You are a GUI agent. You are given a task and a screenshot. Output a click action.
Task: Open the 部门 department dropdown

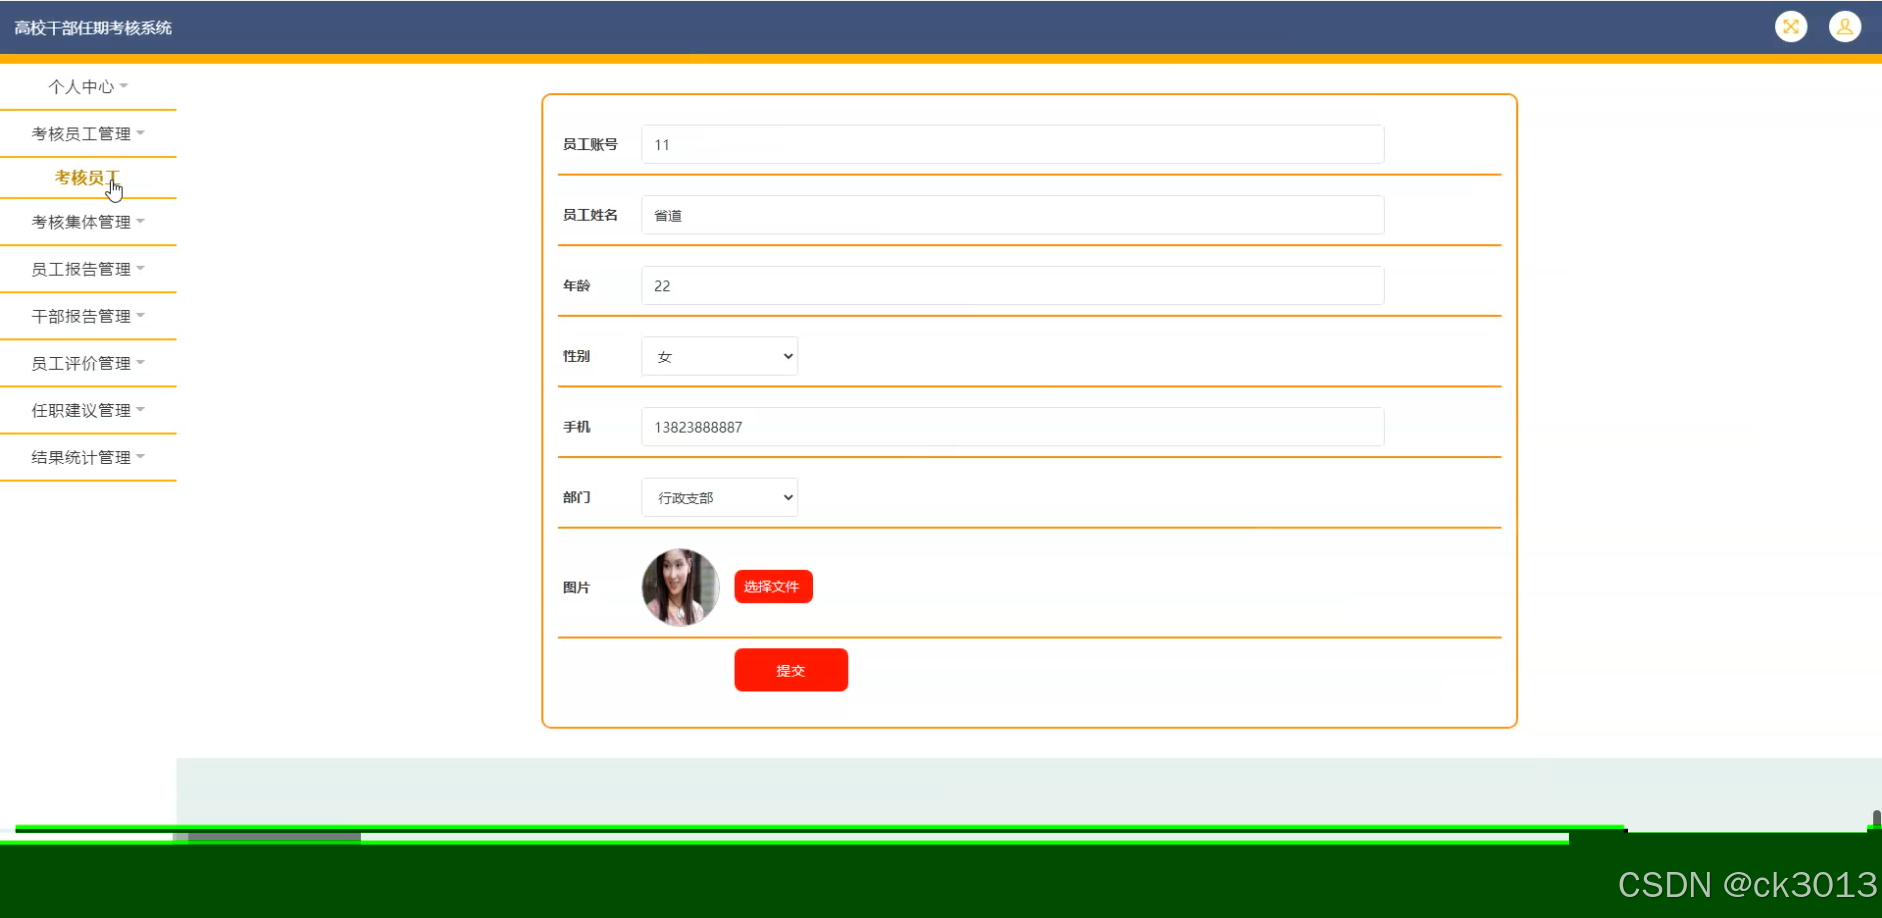718,497
